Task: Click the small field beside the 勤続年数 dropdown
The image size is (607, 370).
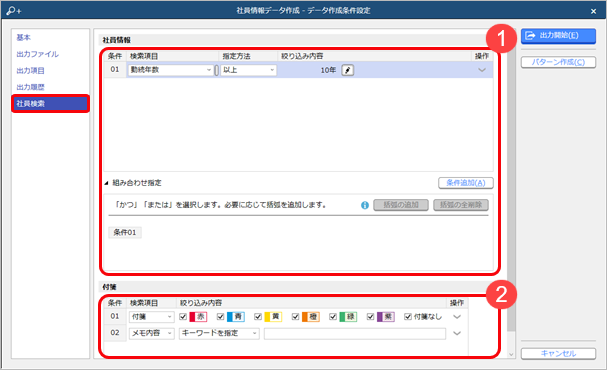Action: point(216,70)
